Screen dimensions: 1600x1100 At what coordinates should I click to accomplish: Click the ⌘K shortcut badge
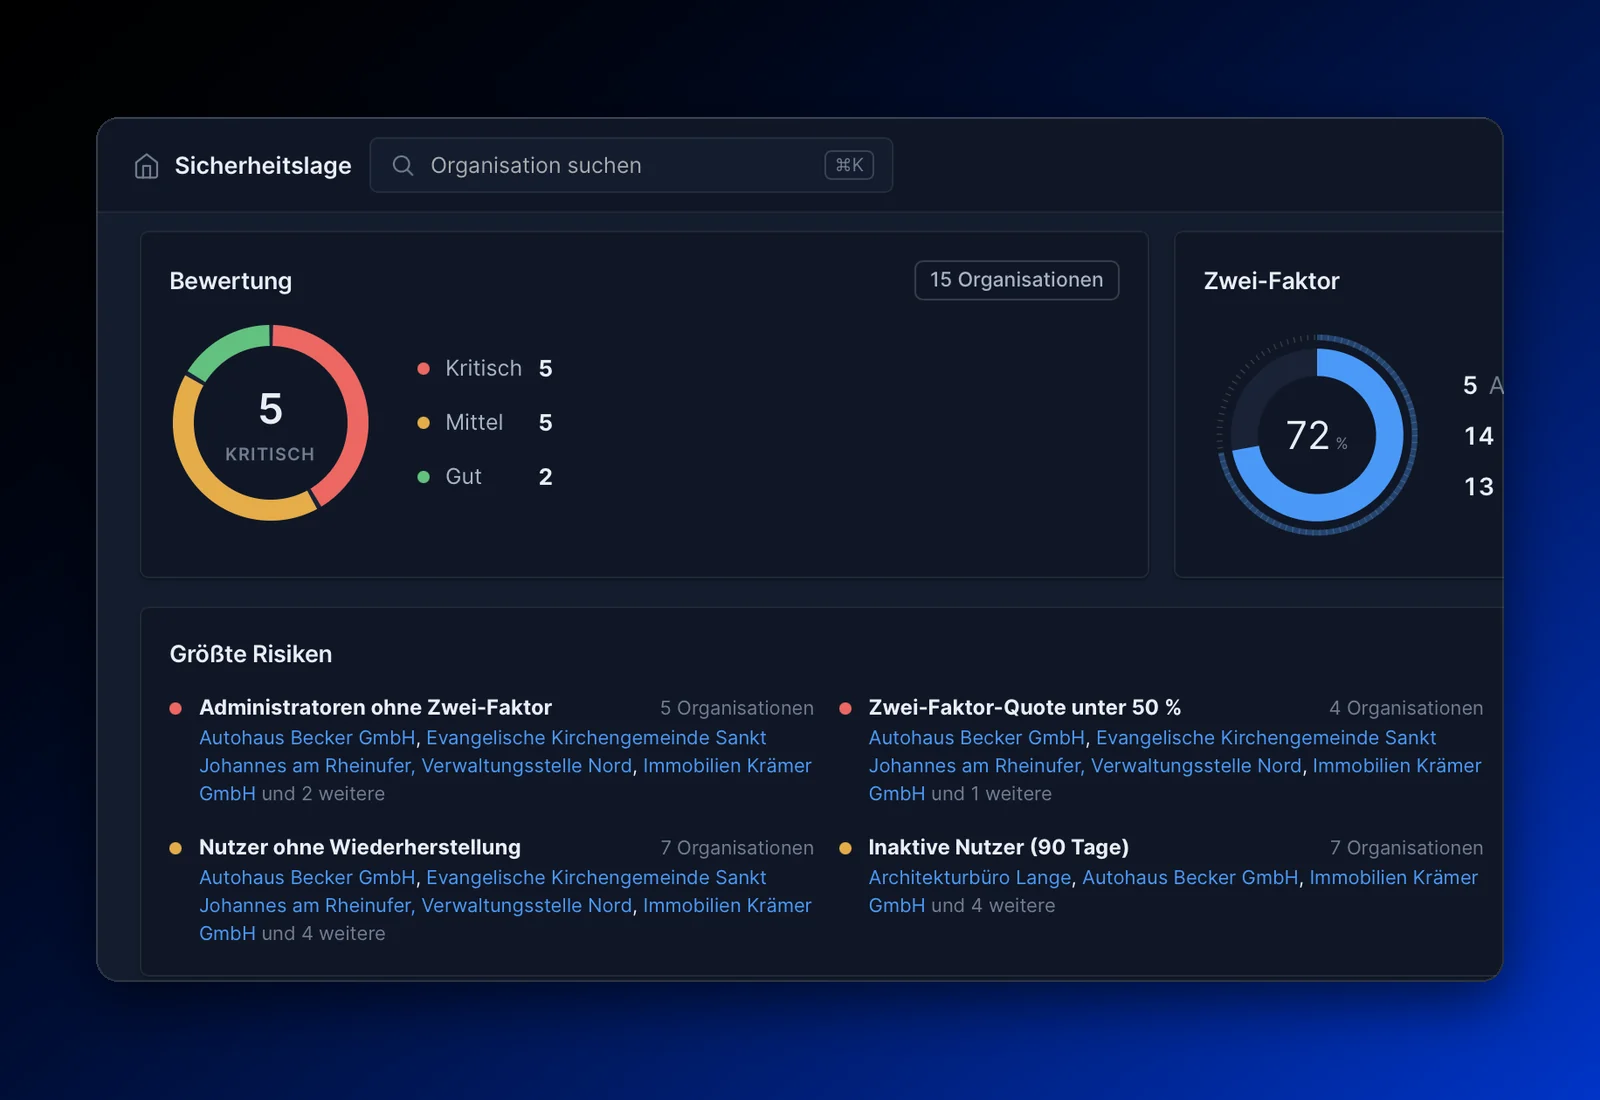pos(849,165)
